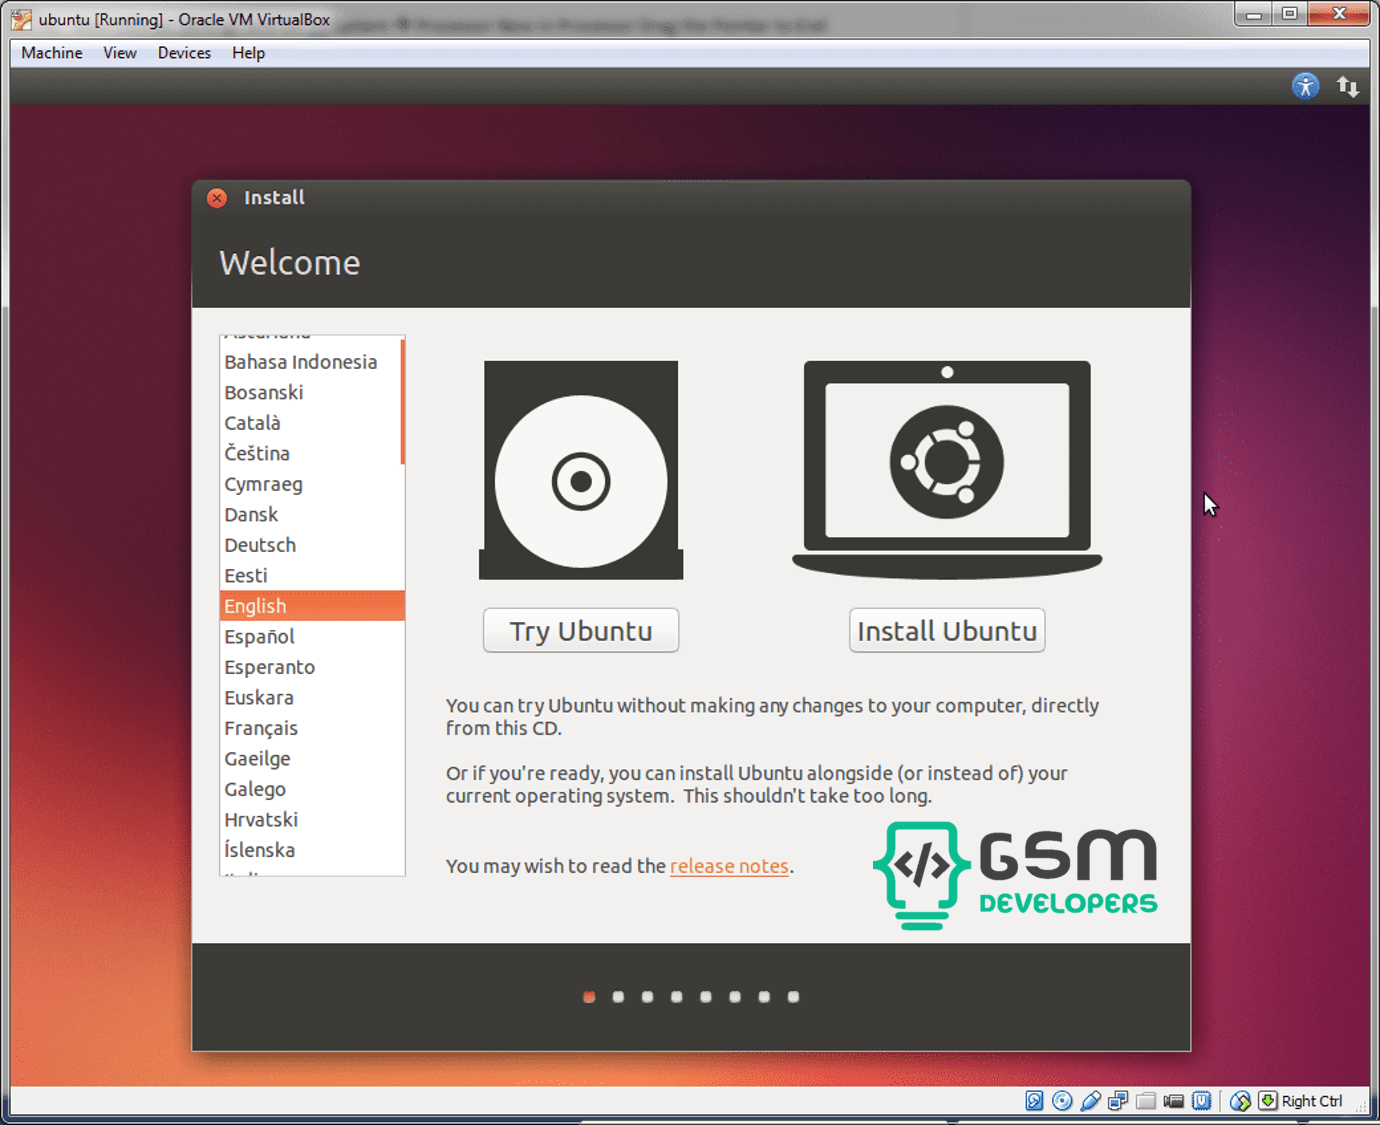Click the language list scrollbar handle
Image resolution: width=1380 pixels, height=1125 pixels.
402,402
